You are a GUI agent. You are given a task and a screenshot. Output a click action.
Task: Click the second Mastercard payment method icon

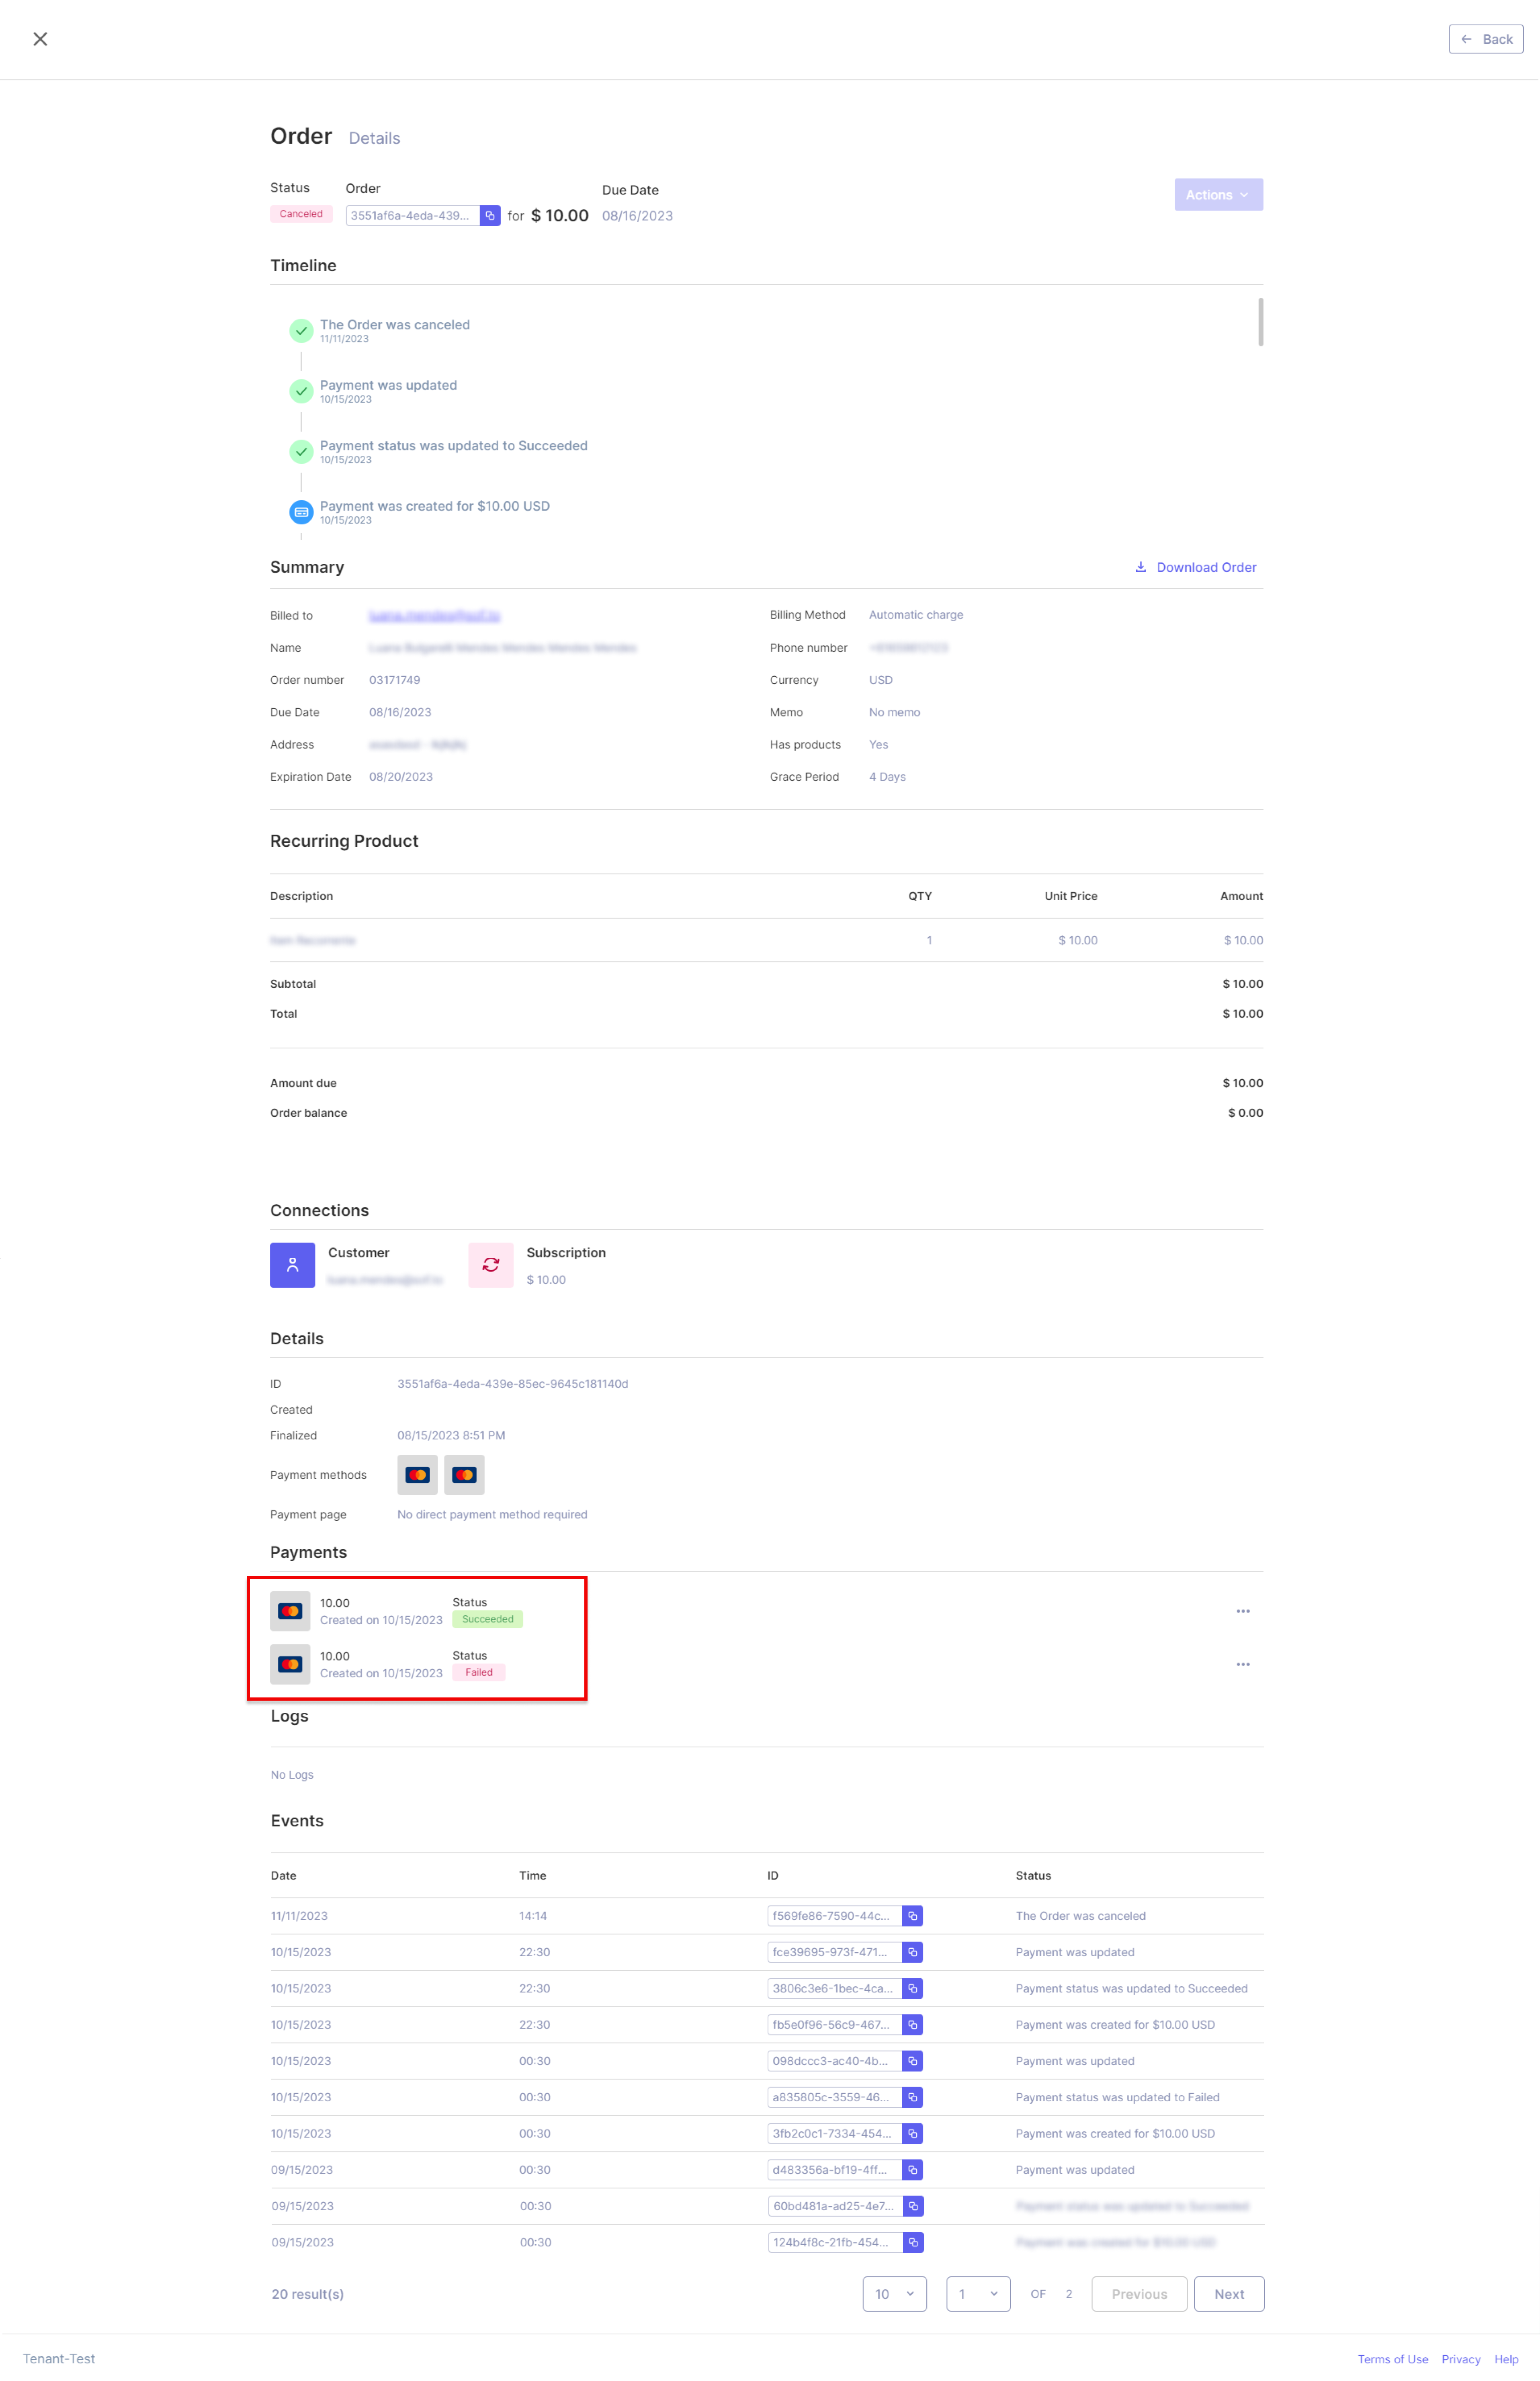pos(464,1475)
